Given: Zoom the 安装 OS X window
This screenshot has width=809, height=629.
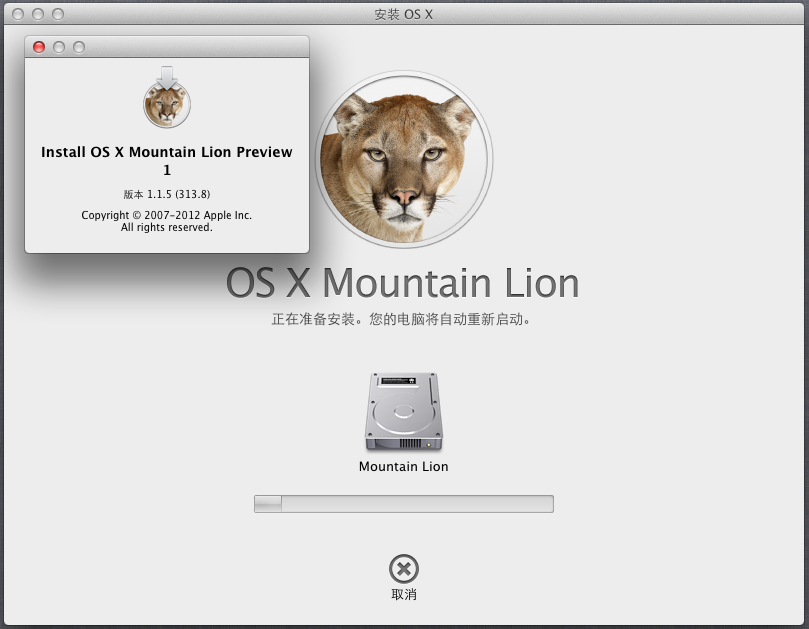Looking at the screenshot, I should coord(58,14).
